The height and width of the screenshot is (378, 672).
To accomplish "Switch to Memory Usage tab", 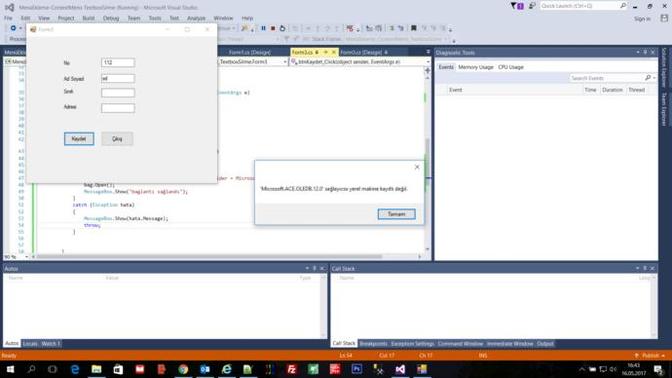I will coord(476,67).
